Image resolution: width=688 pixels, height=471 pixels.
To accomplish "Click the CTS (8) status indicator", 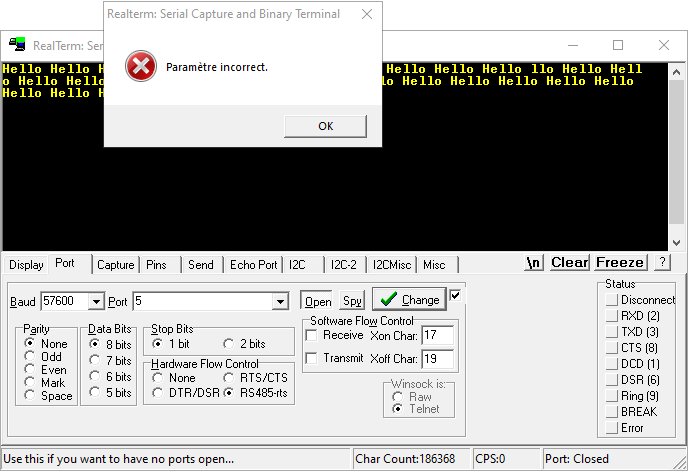I will point(612,348).
